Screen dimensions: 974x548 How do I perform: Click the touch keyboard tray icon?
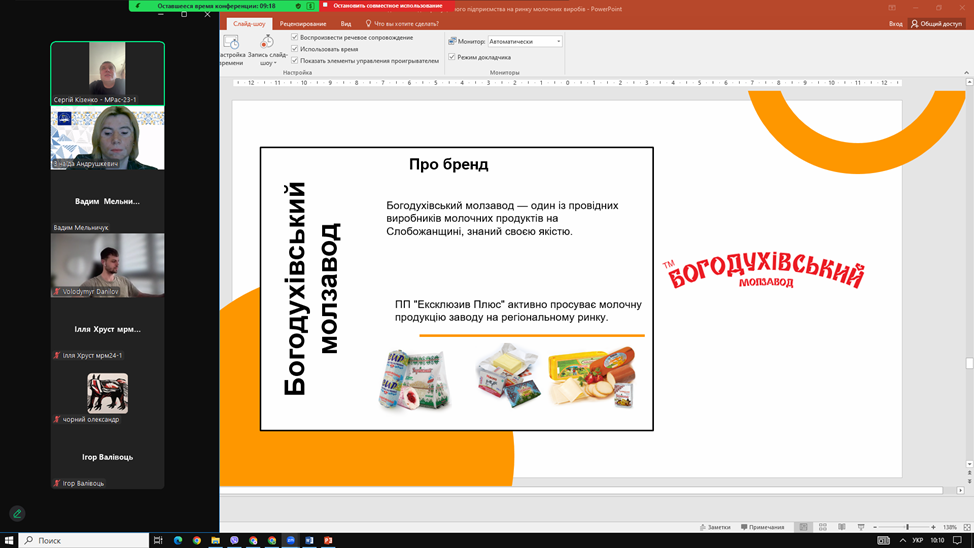(x=883, y=540)
